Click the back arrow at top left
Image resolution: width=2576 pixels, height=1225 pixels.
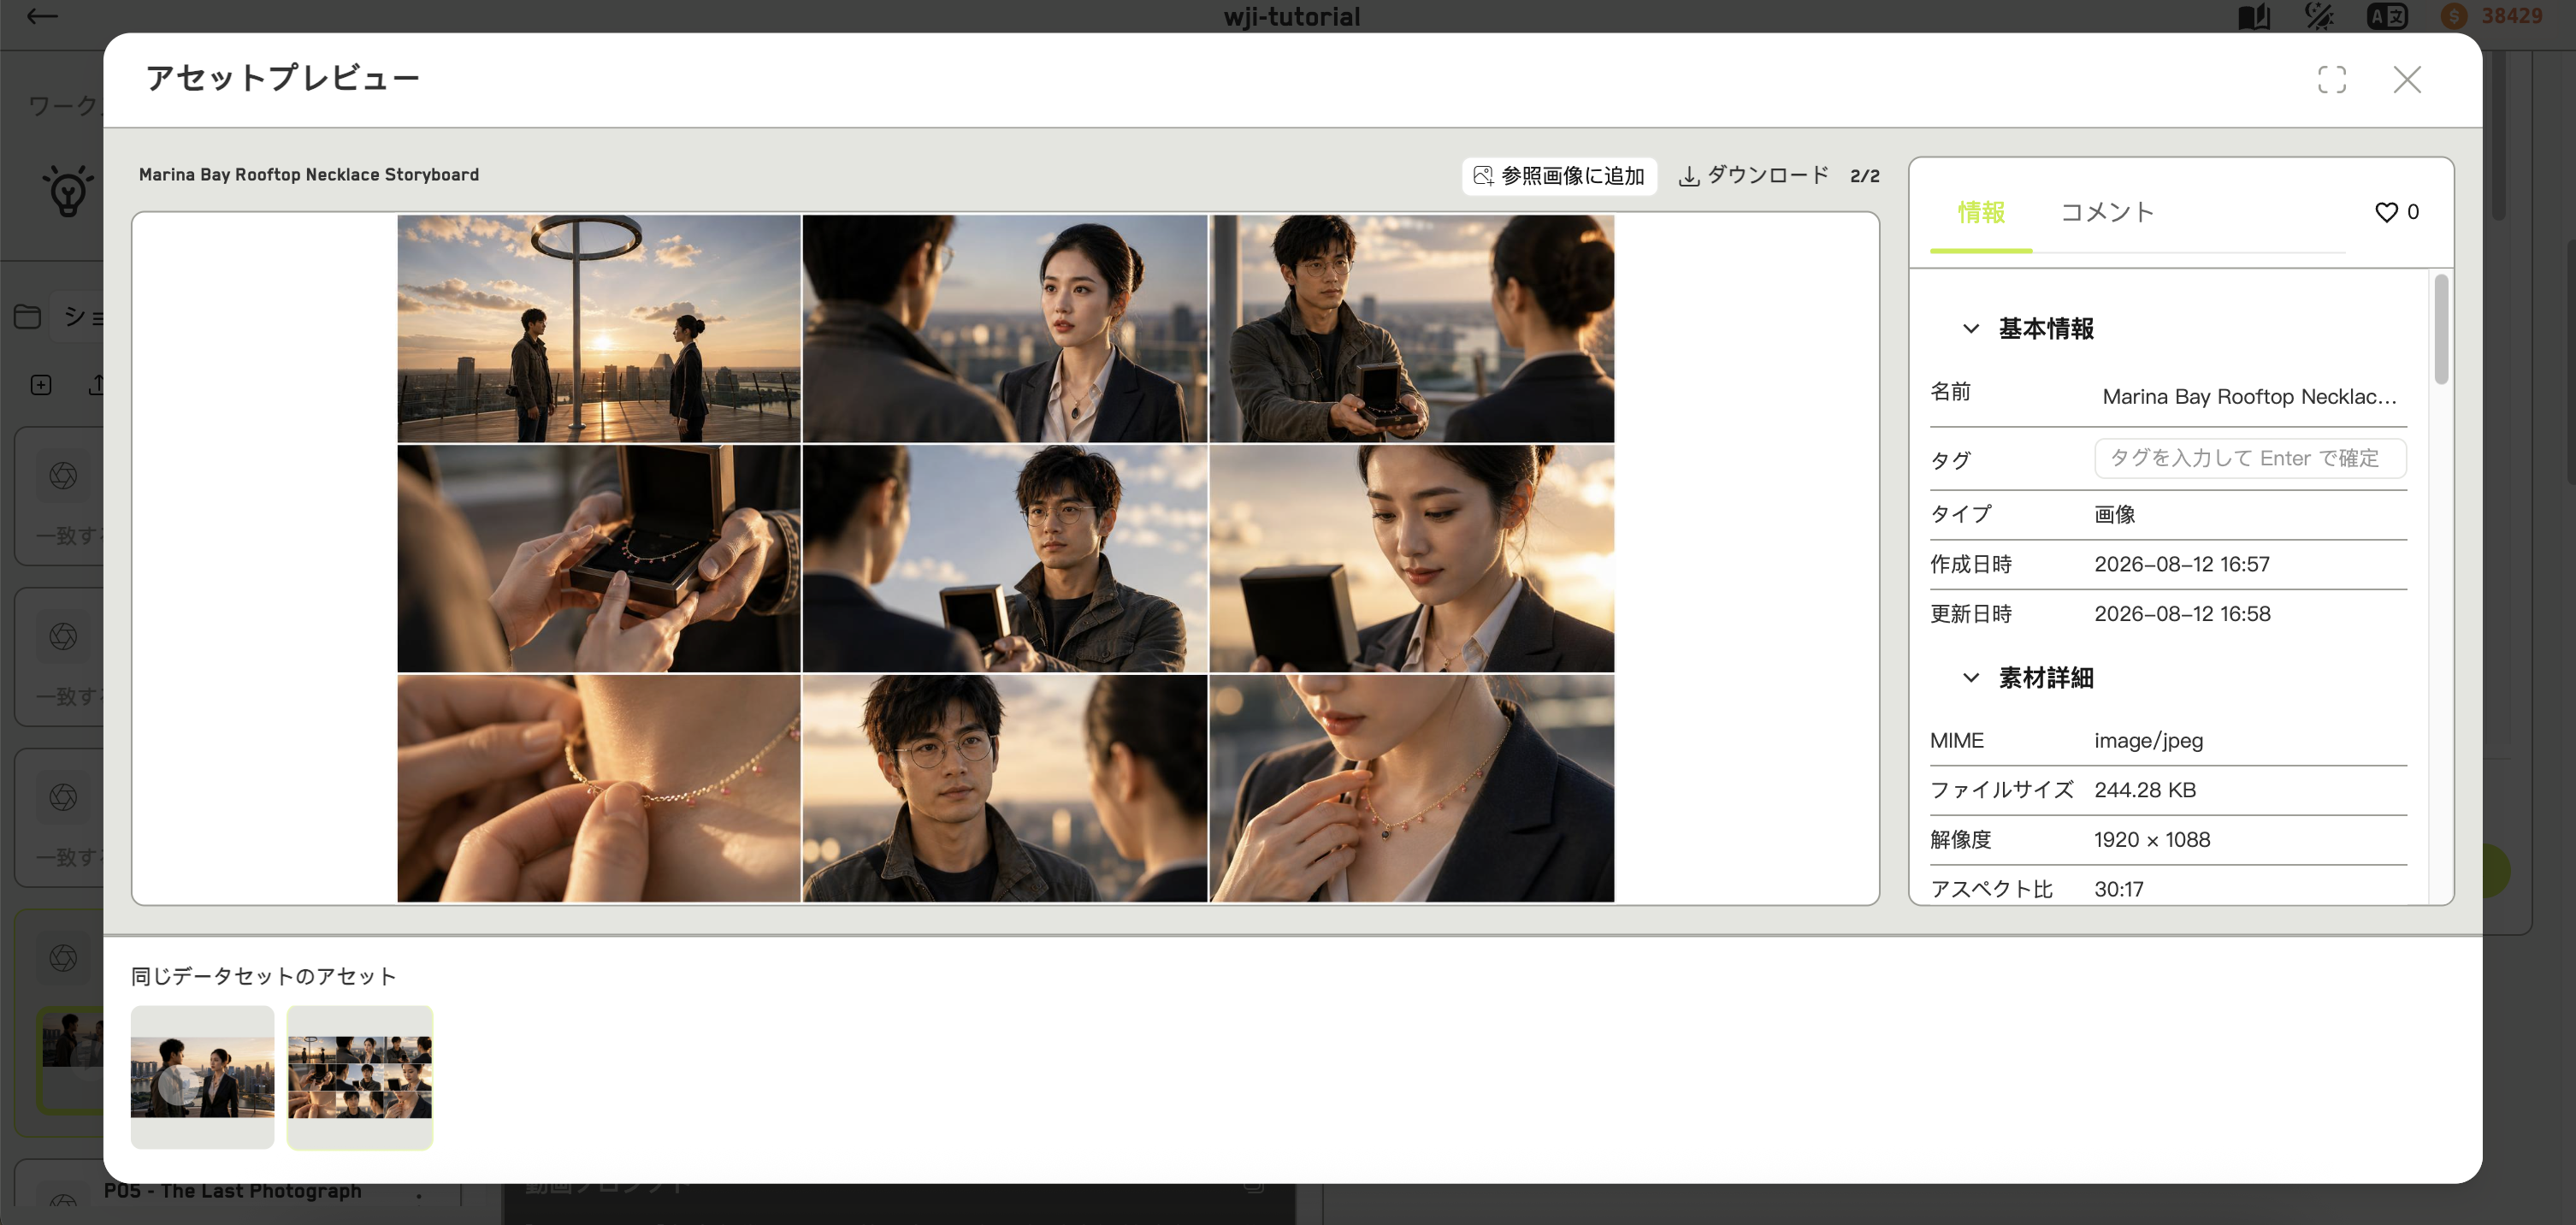pos(41,15)
